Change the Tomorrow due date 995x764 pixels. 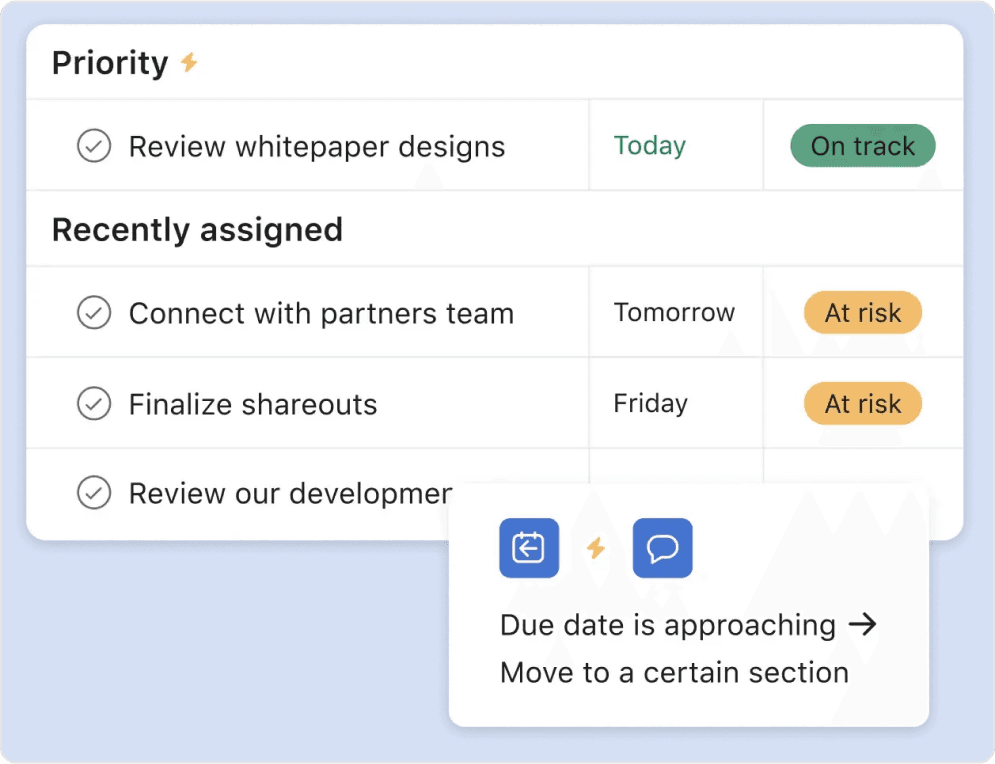pos(674,312)
